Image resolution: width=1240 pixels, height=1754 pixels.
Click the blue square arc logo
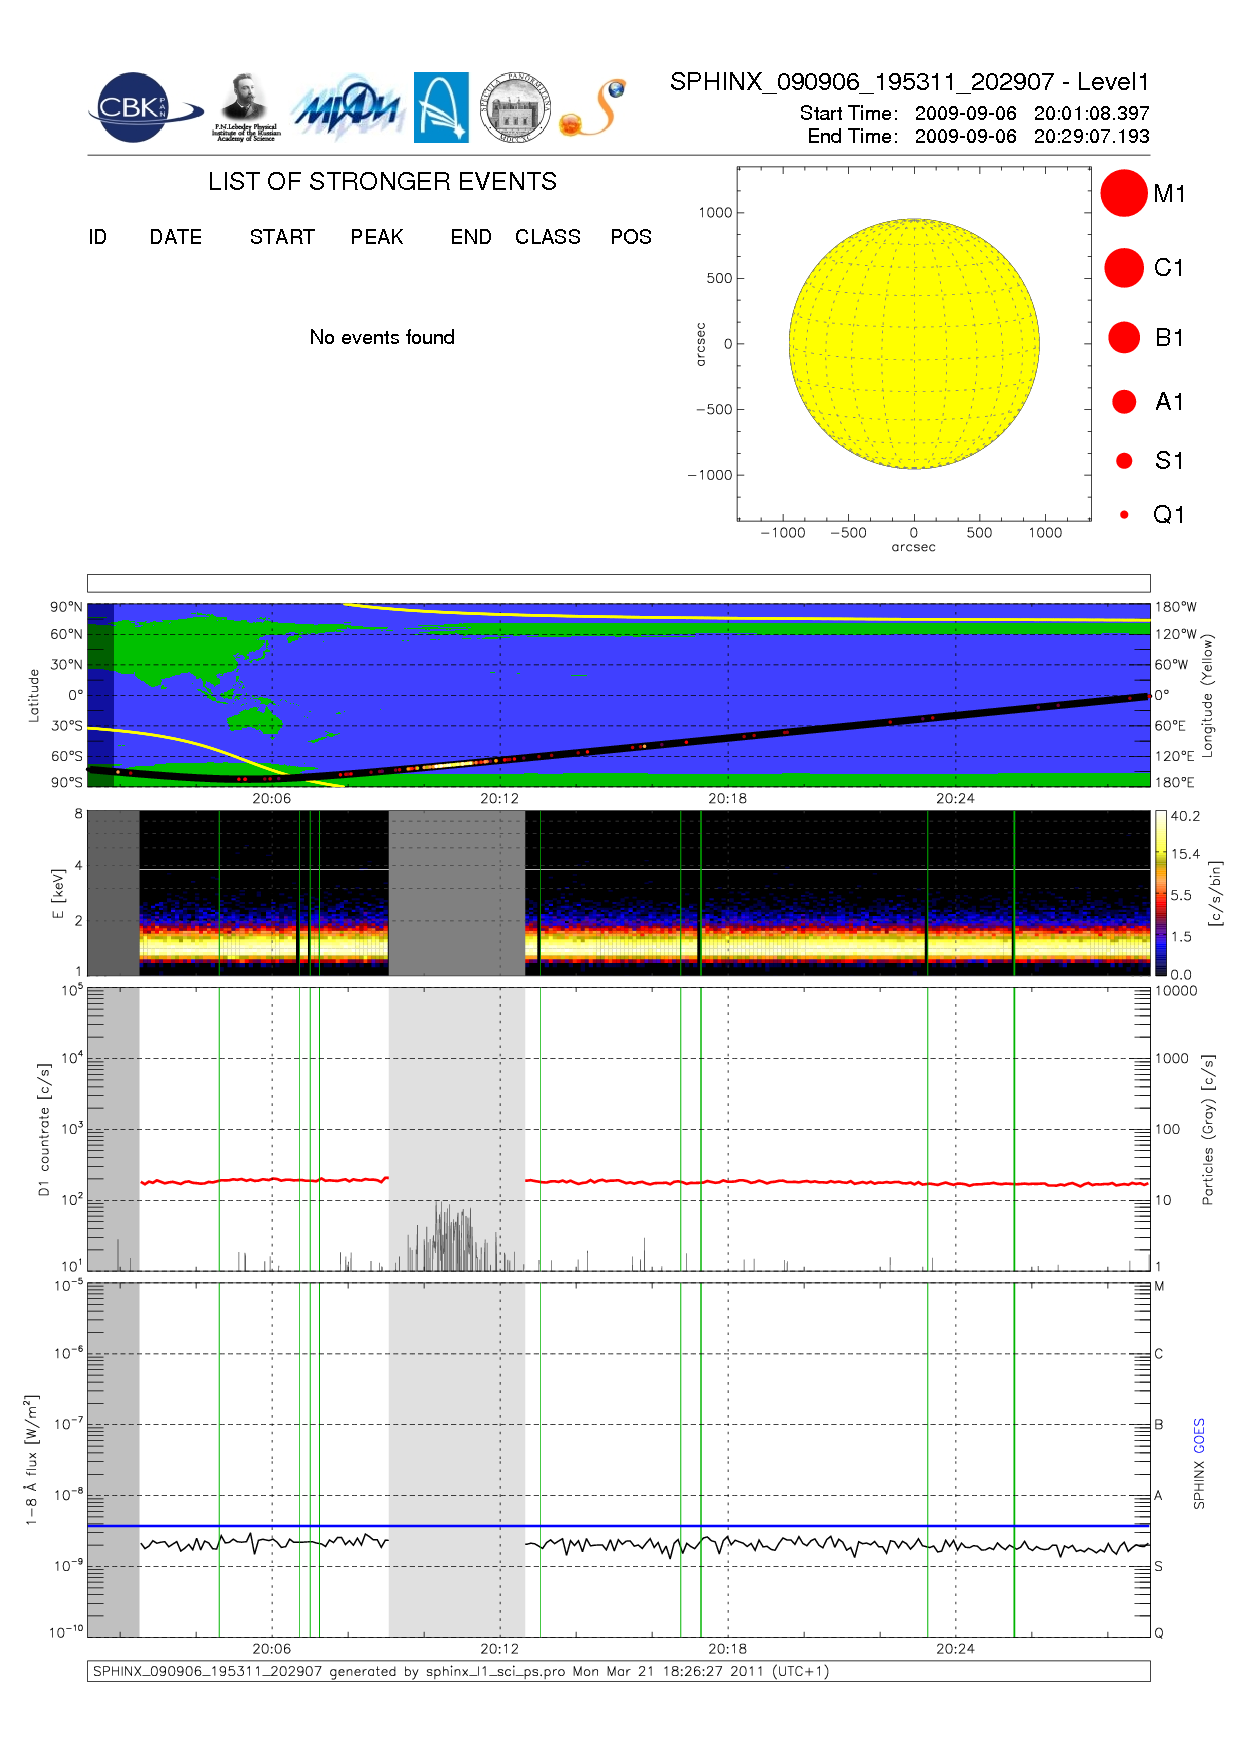[441, 107]
